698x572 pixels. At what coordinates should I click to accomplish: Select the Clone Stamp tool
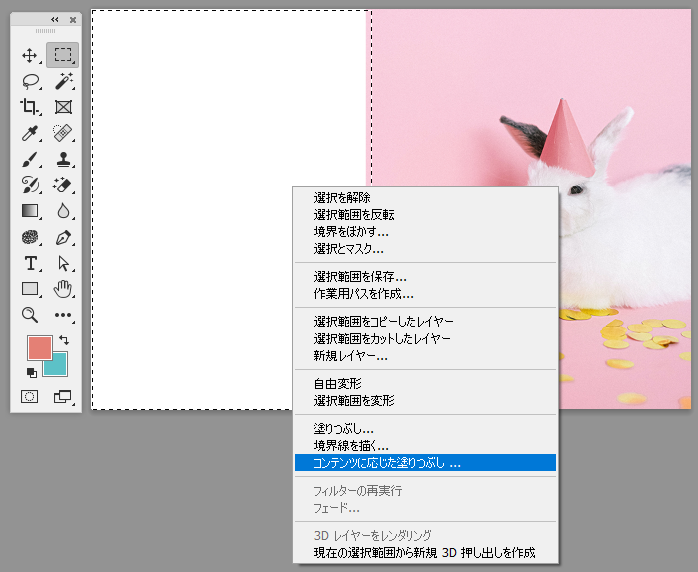coord(64,159)
